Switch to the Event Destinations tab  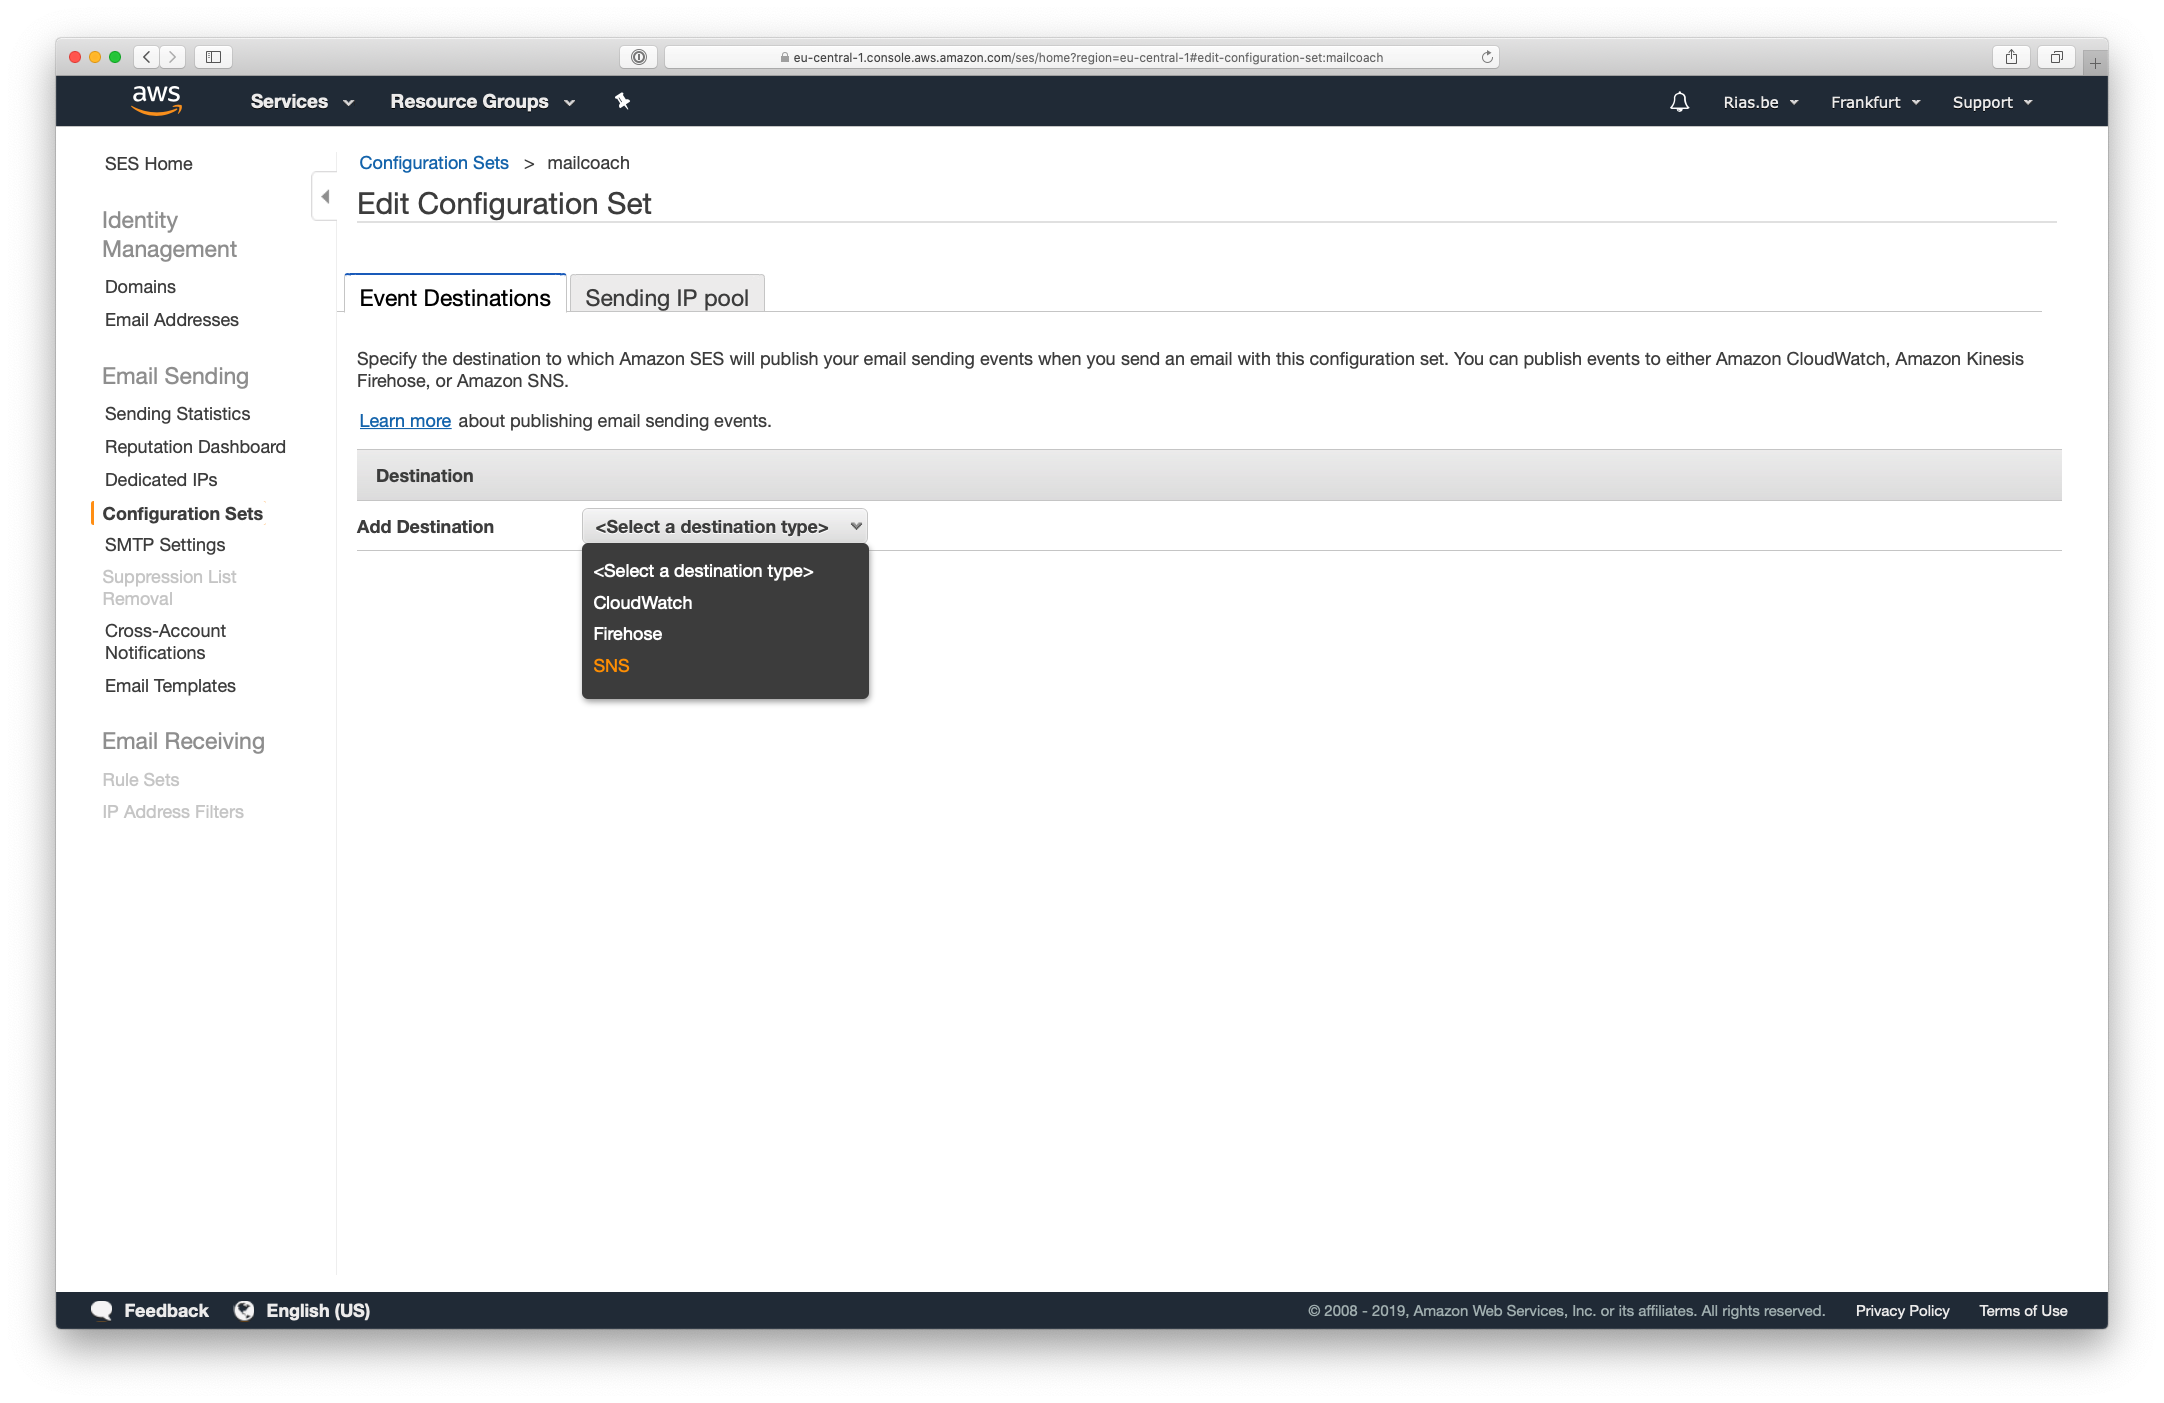coord(453,296)
